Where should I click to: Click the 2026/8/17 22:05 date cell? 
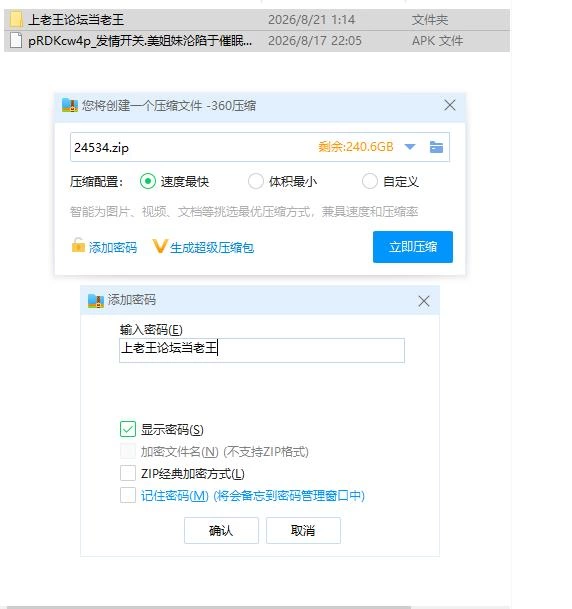point(315,41)
